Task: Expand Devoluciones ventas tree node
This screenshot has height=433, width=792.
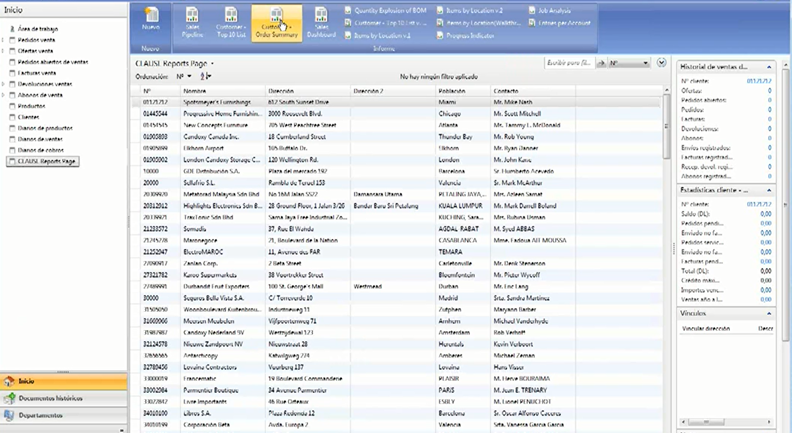Action: [4, 84]
